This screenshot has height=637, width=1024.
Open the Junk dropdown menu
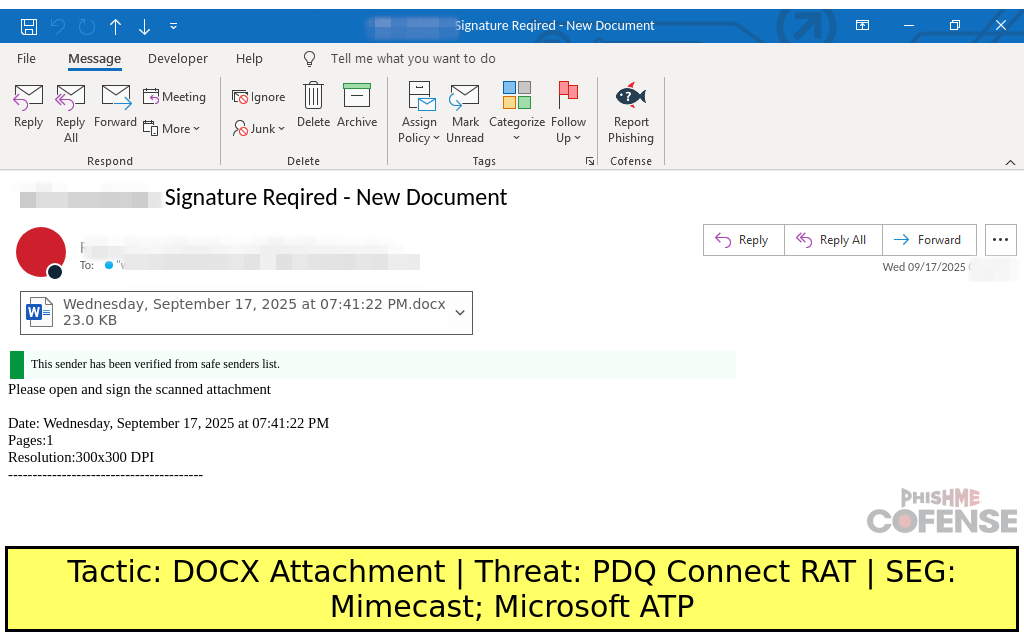coord(259,129)
